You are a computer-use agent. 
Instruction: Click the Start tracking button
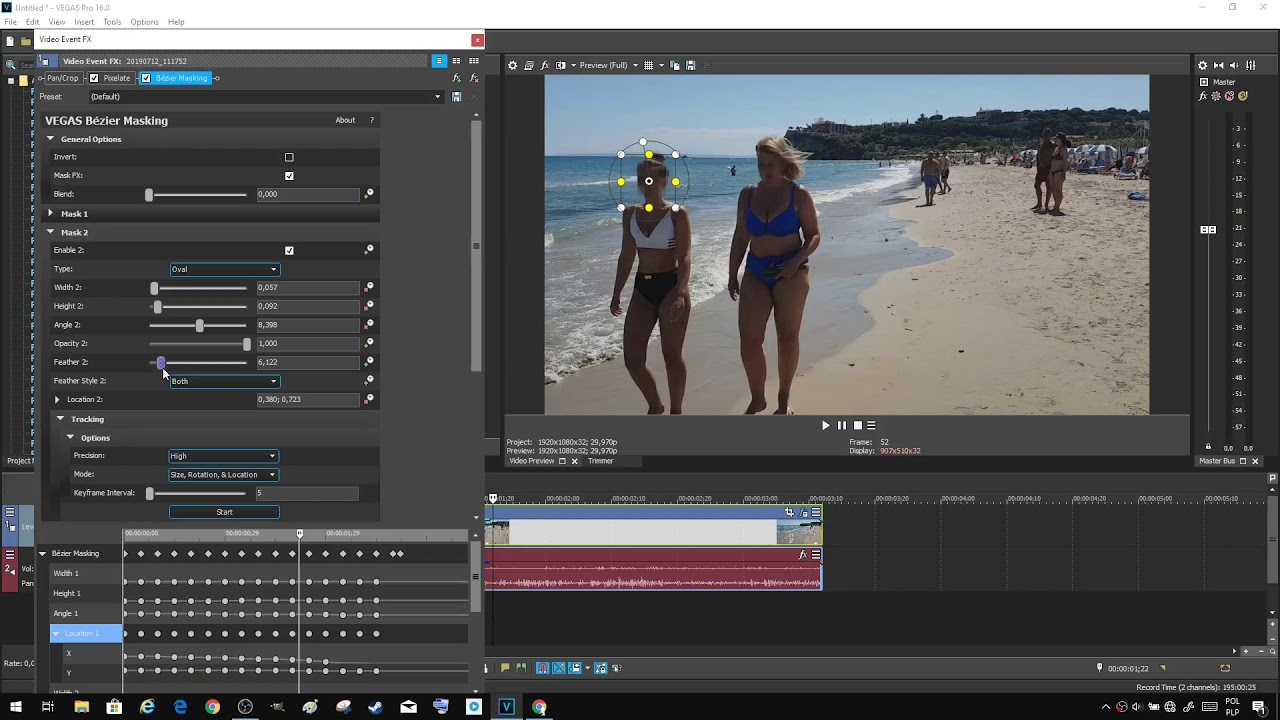click(x=224, y=512)
